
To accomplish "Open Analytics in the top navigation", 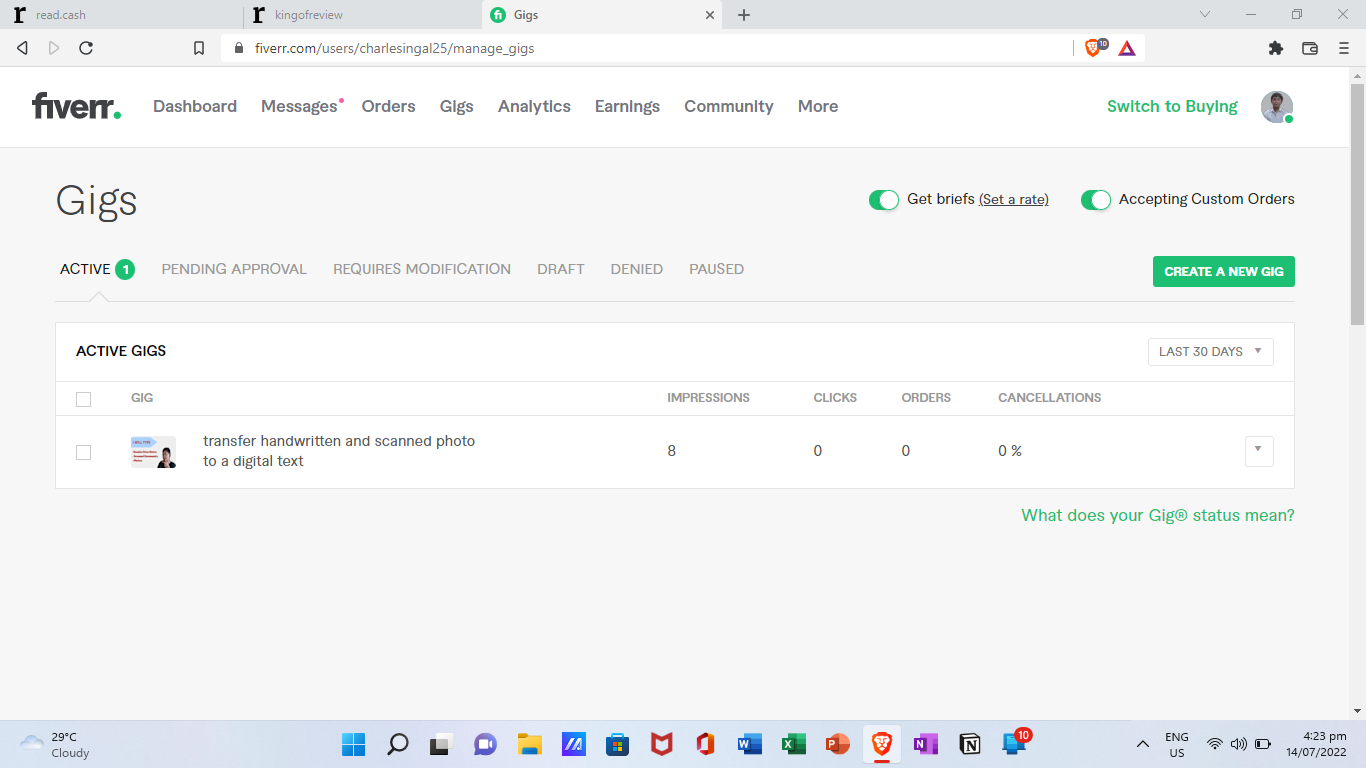I will (x=534, y=106).
